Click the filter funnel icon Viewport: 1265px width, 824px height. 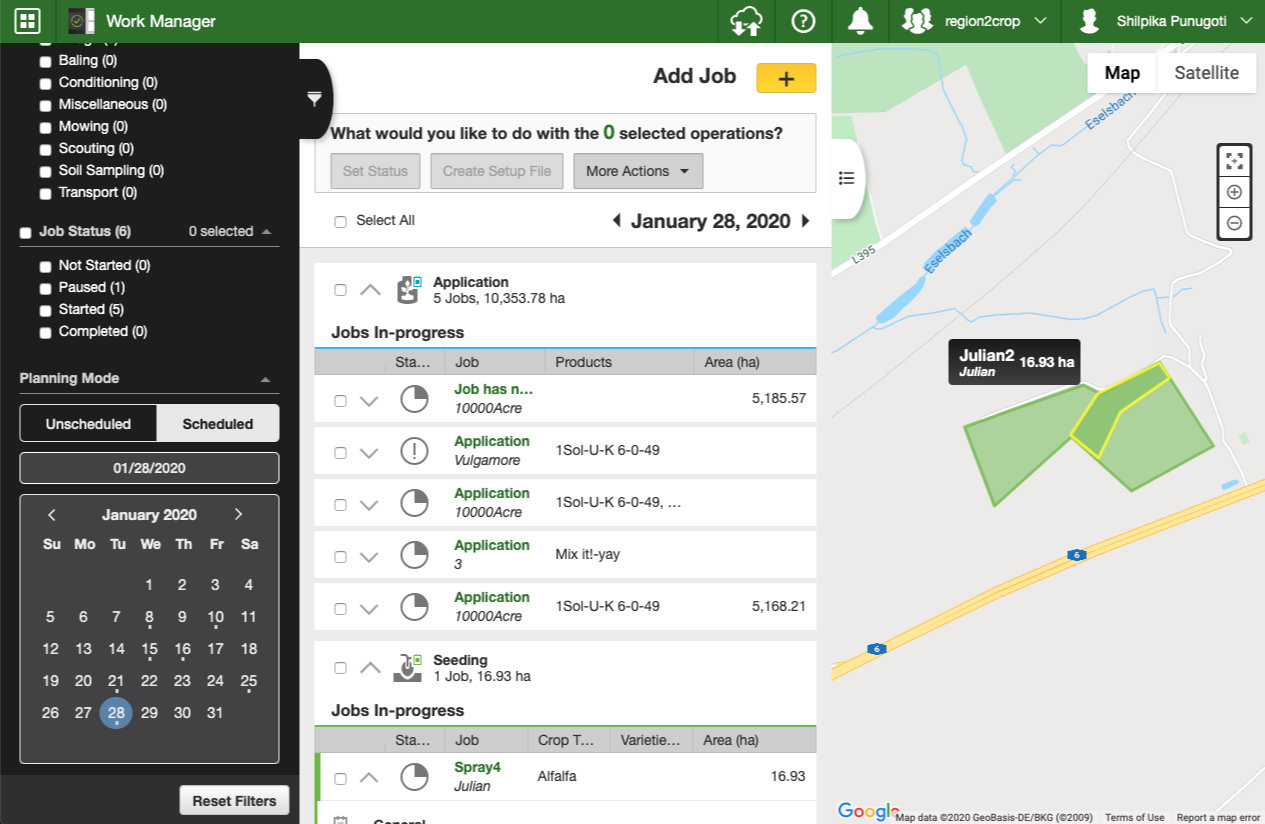(x=314, y=98)
